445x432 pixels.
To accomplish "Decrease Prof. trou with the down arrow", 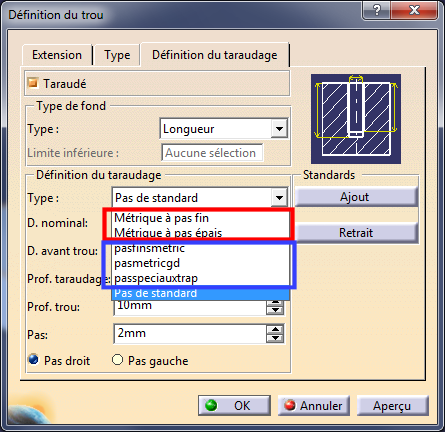I will [275, 310].
